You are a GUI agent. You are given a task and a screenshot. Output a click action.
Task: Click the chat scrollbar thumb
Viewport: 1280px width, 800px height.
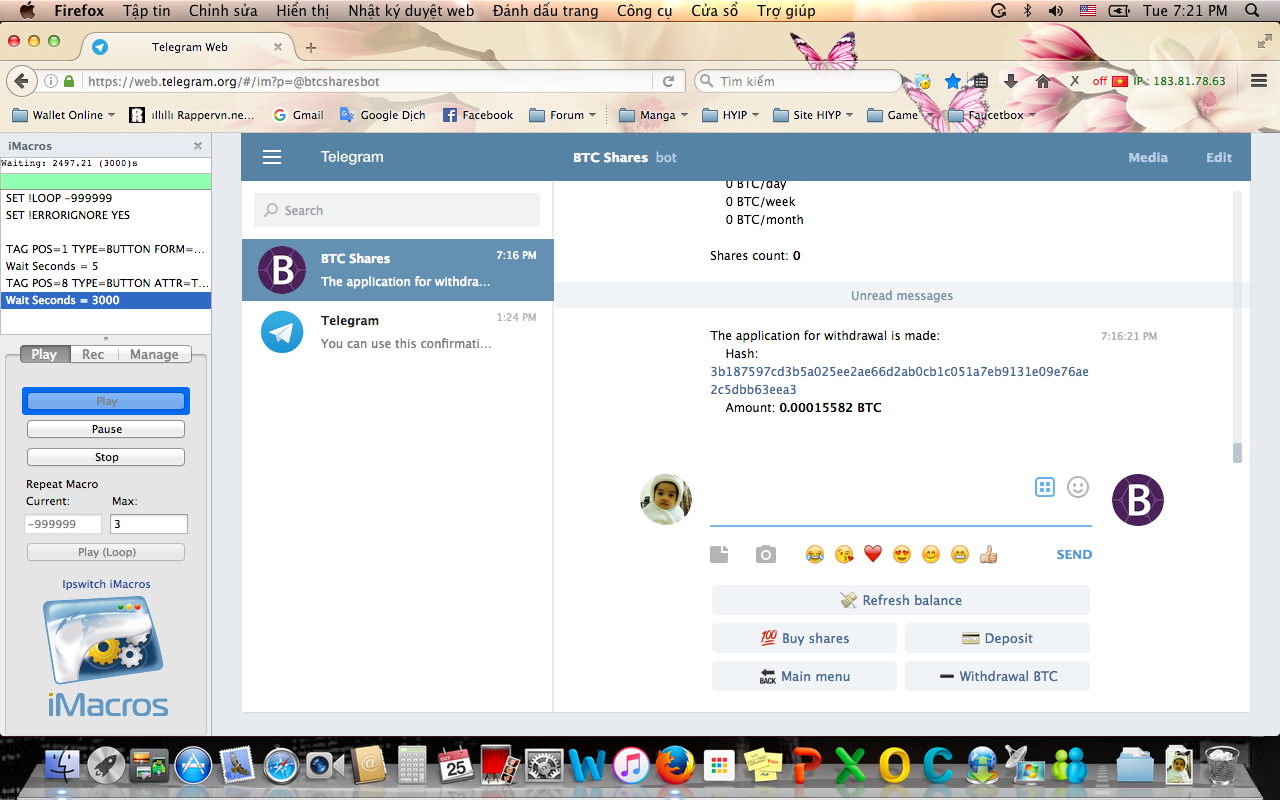1237,453
